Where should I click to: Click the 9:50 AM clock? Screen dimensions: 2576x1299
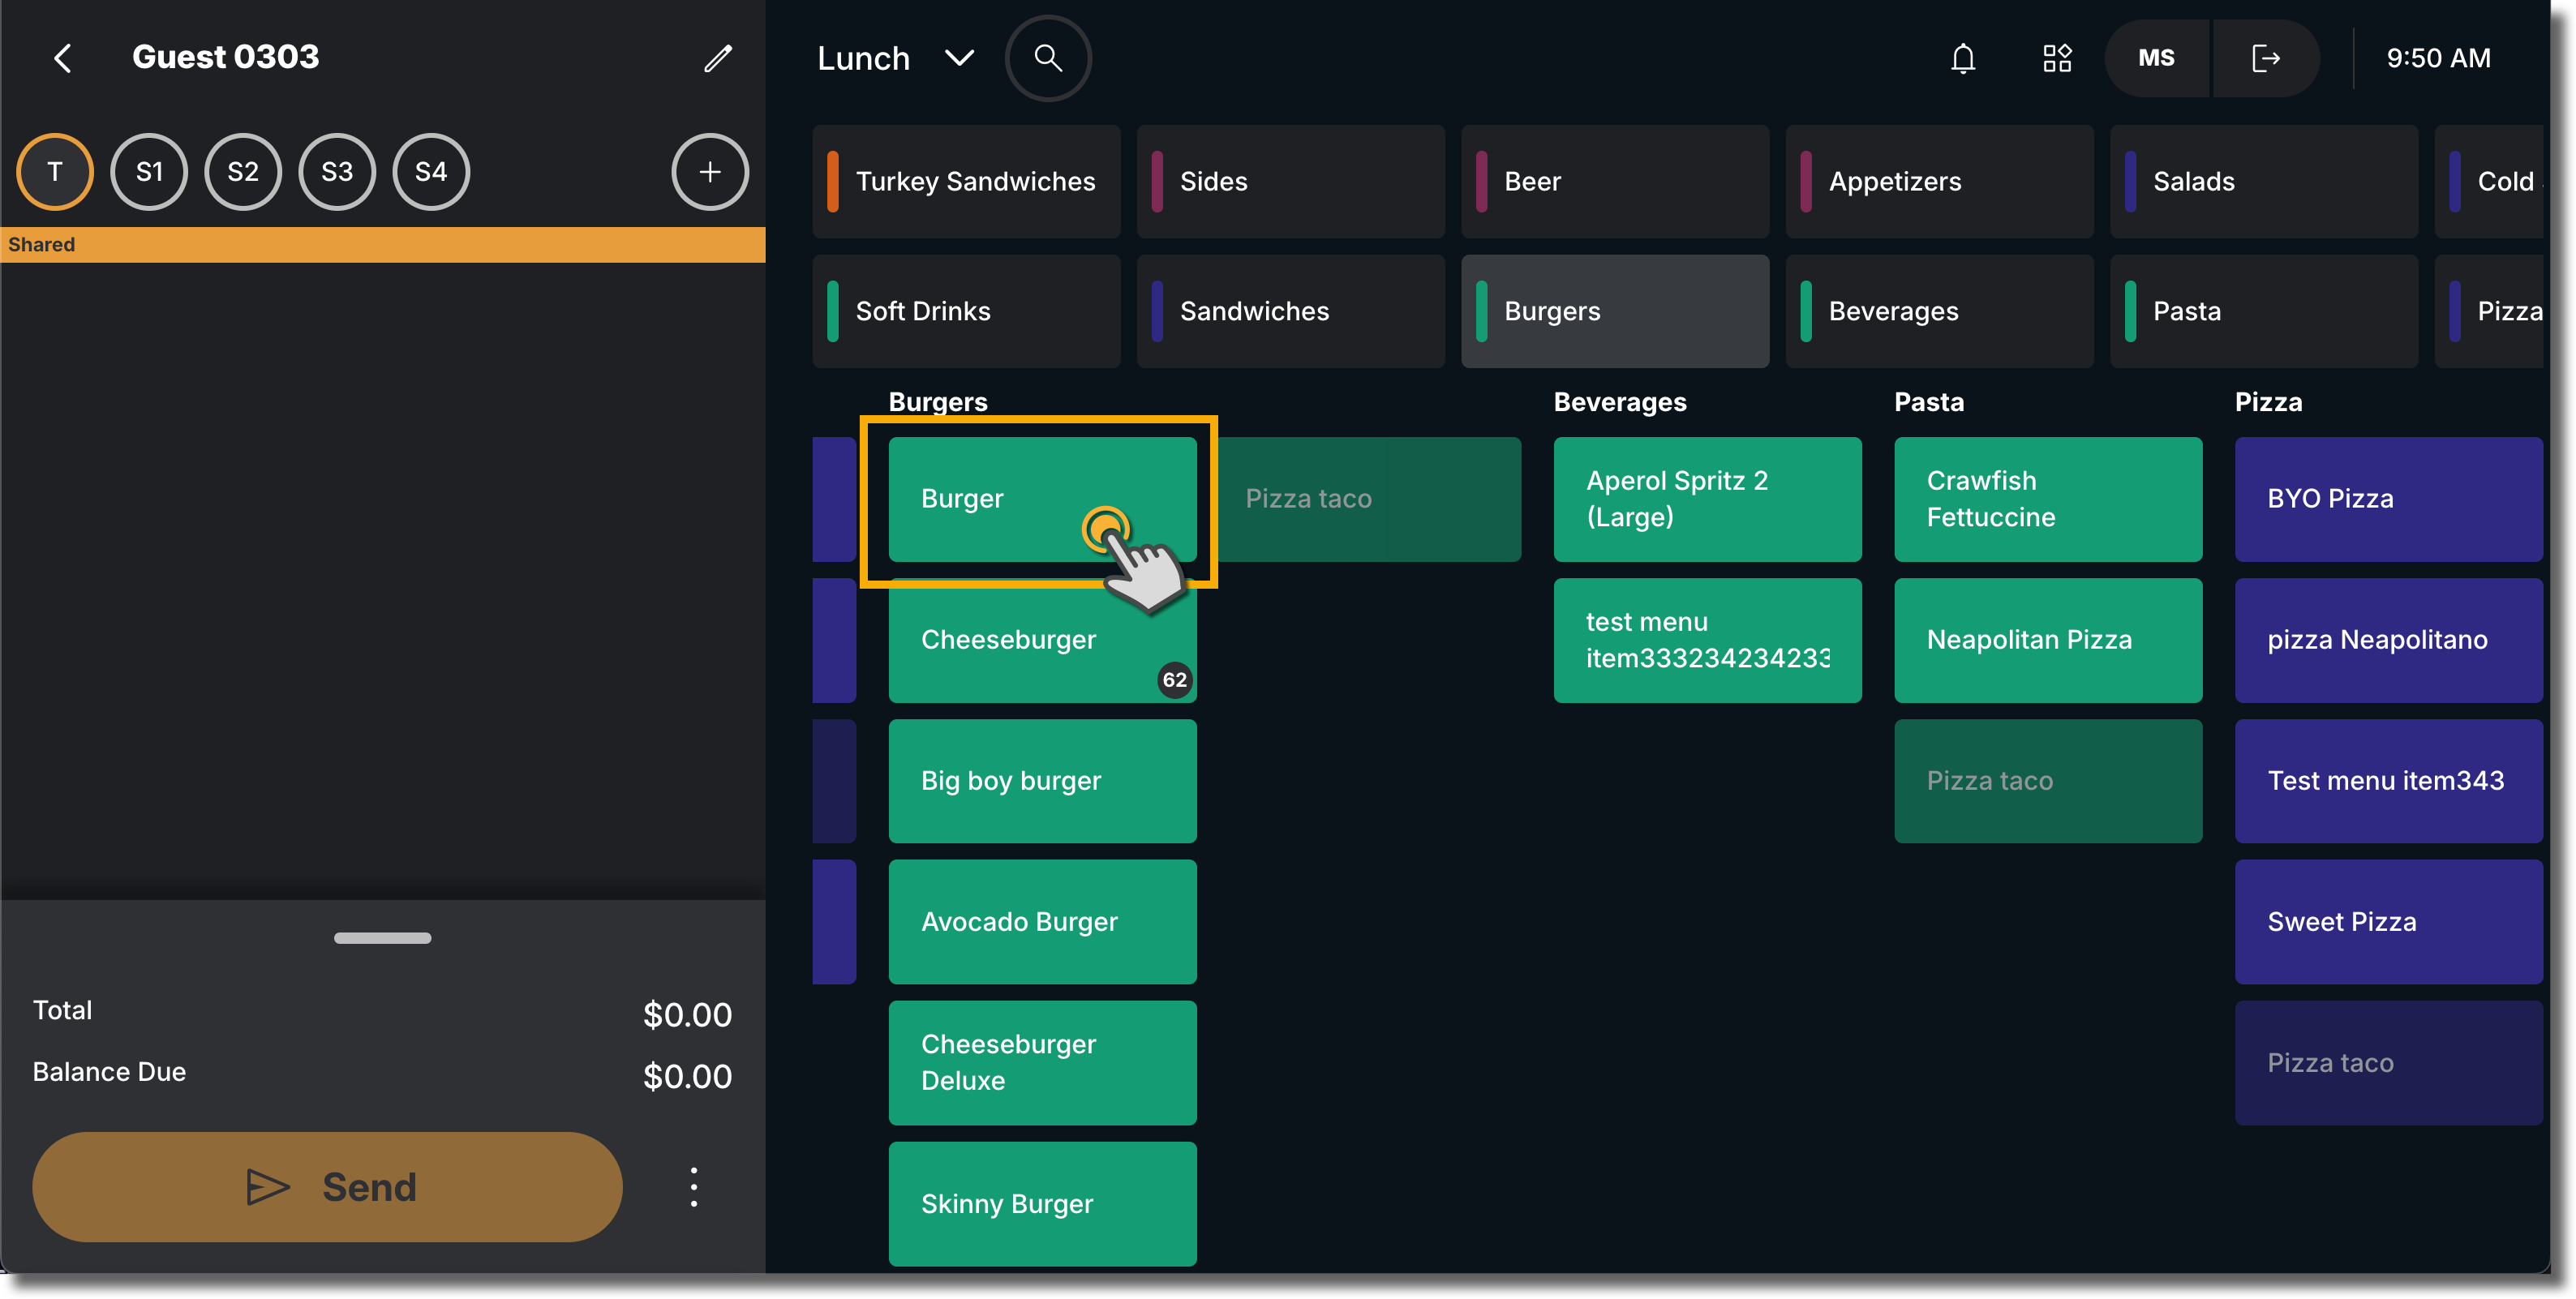click(2438, 58)
